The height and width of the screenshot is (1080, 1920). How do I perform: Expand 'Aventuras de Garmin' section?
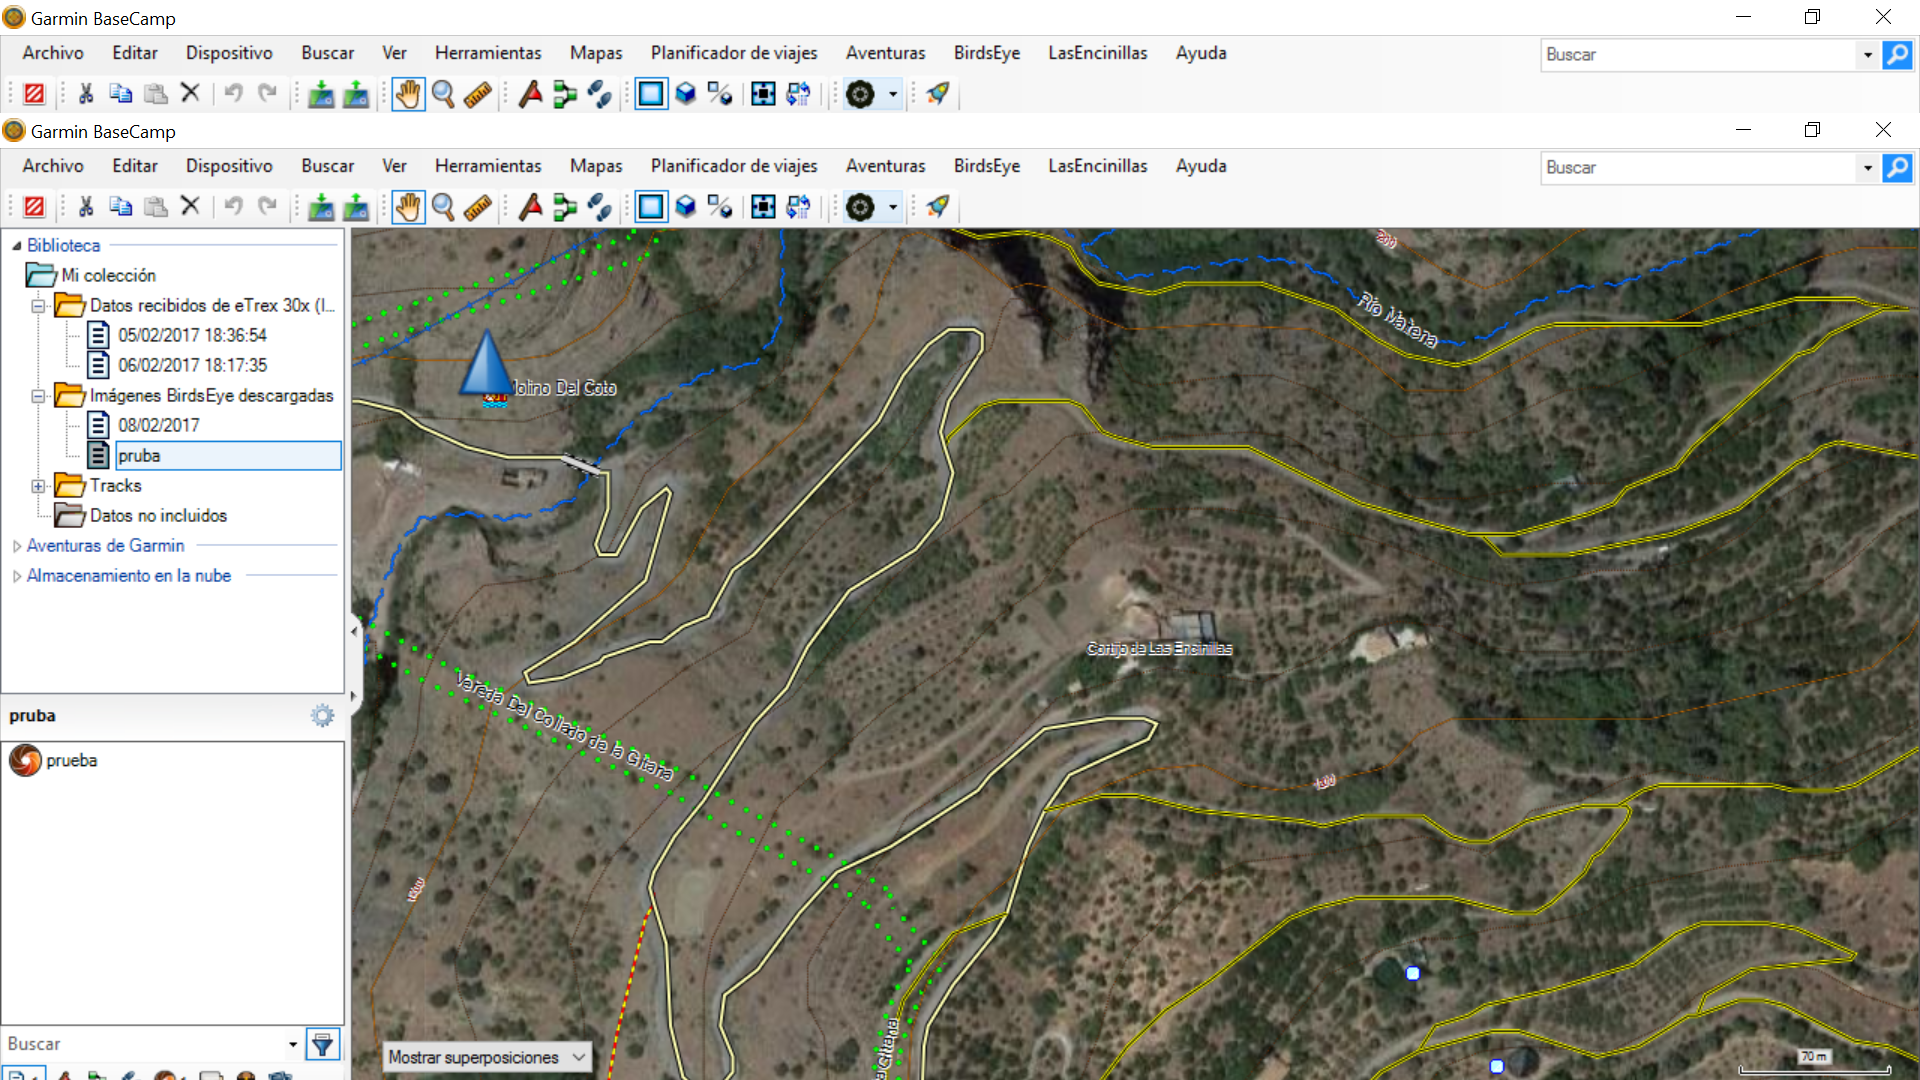(17, 546)
